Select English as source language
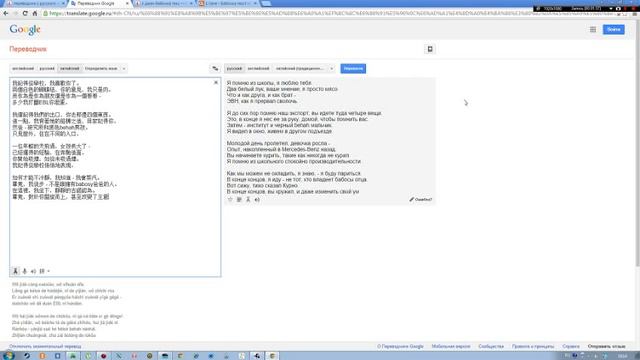Viewport: 640px width, 360px height. click(x=23, y=69)
